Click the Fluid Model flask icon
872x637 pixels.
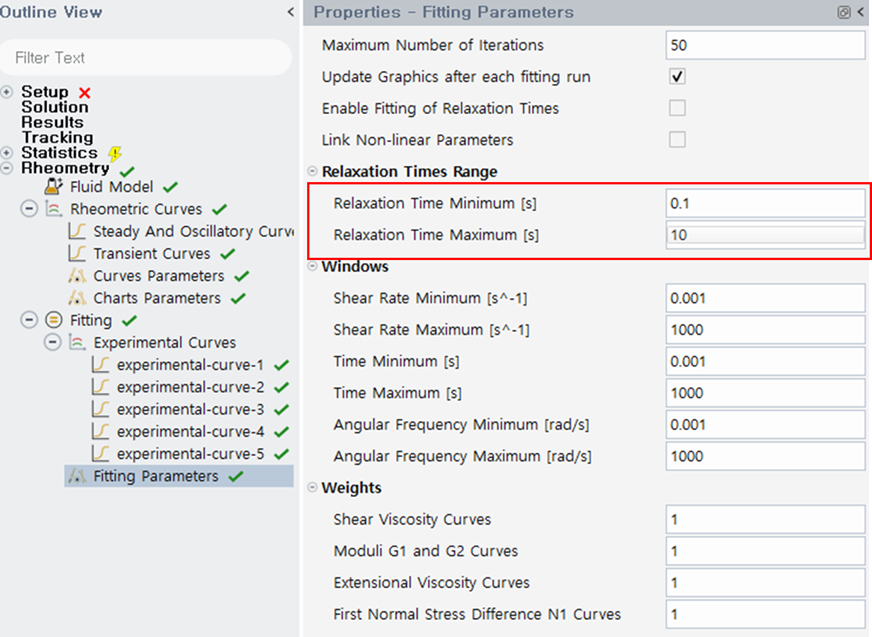[54, 187]
